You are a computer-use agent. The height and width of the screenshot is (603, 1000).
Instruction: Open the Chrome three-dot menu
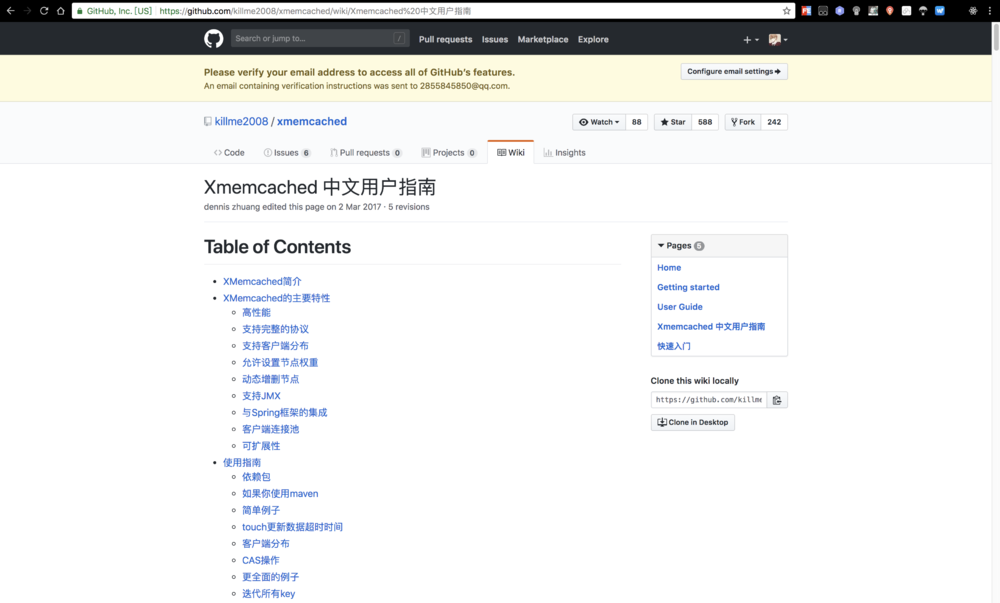tap(990, 11)
